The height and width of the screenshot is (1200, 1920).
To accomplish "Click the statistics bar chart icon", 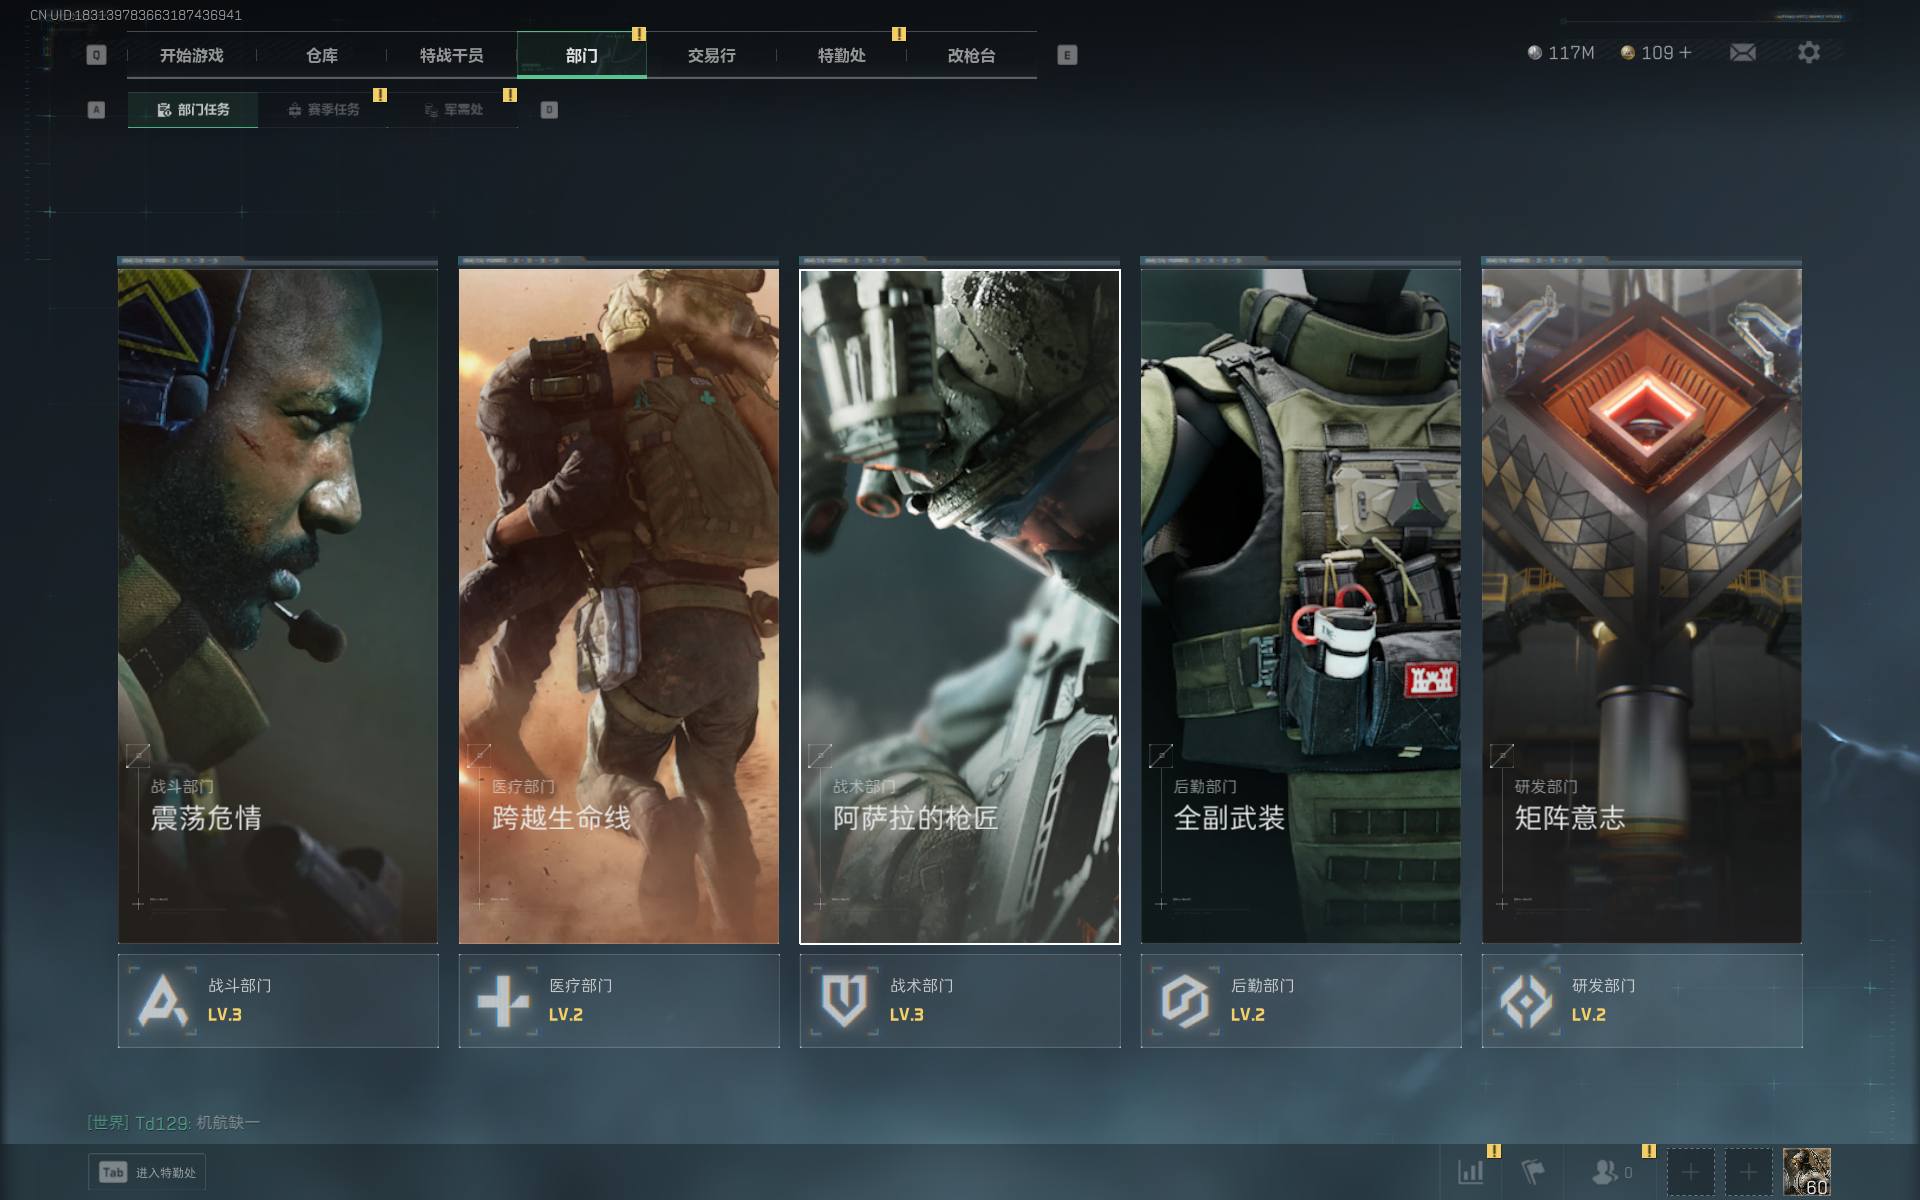I will coord(1470,1171).
